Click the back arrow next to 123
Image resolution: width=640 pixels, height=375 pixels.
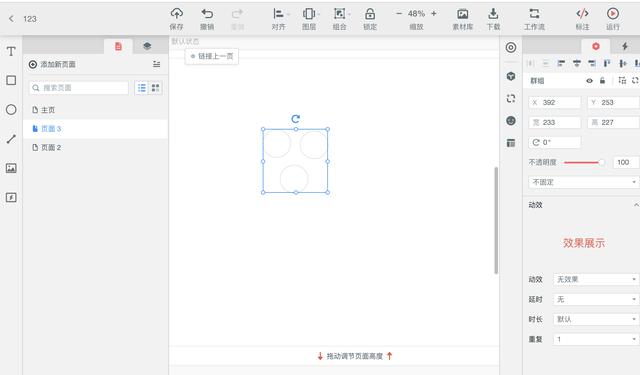click(11, 18)
